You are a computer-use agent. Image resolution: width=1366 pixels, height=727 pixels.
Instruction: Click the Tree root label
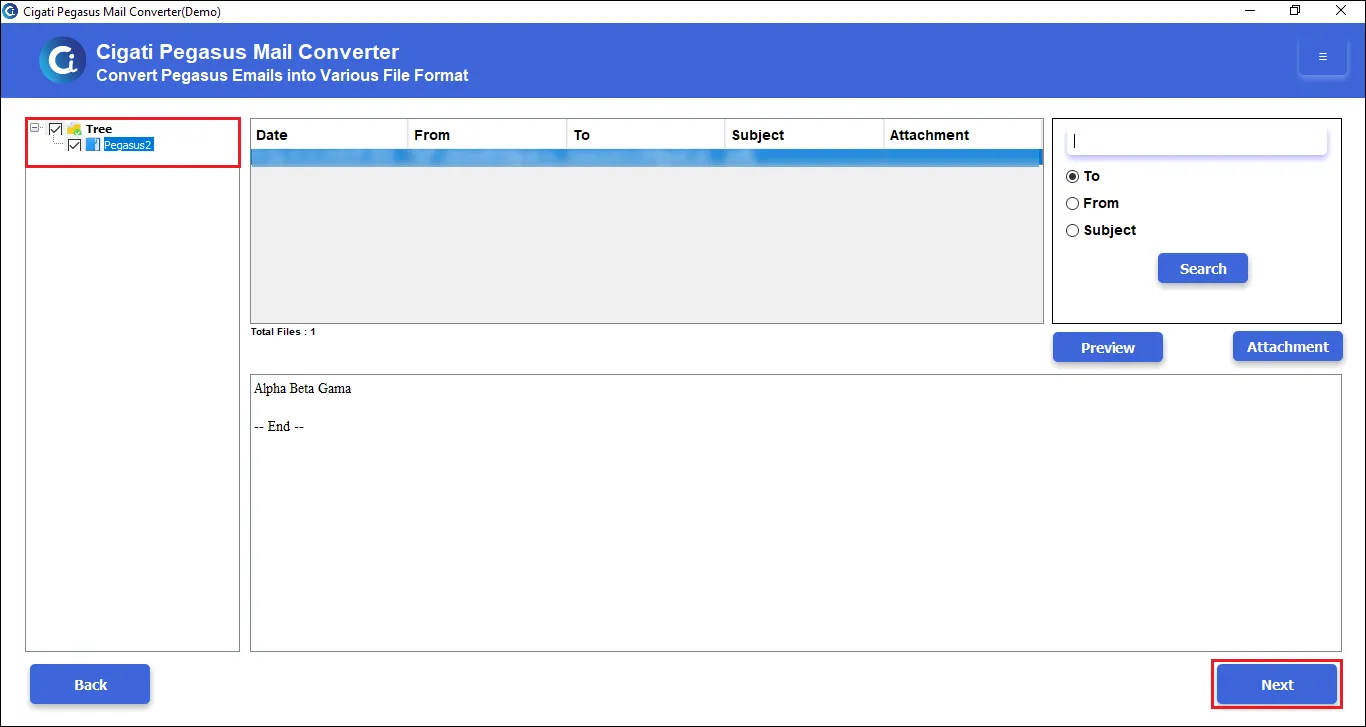pyautogui.click(x=99, y=129)
